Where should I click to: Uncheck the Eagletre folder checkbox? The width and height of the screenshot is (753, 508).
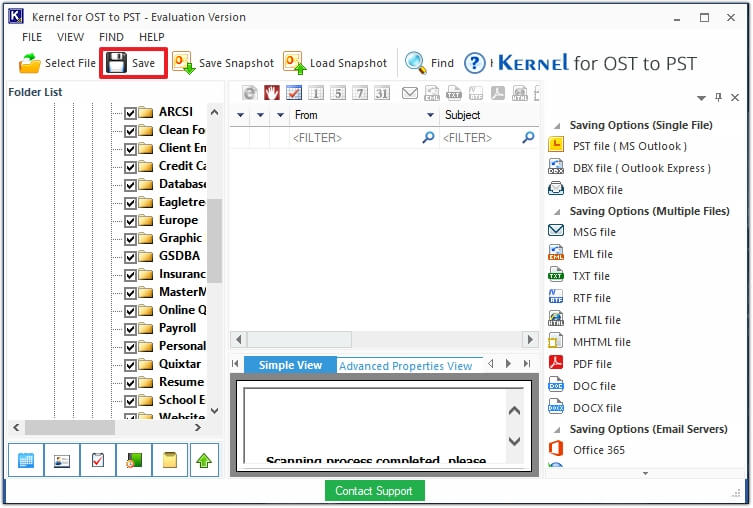(x=130, y=203)
